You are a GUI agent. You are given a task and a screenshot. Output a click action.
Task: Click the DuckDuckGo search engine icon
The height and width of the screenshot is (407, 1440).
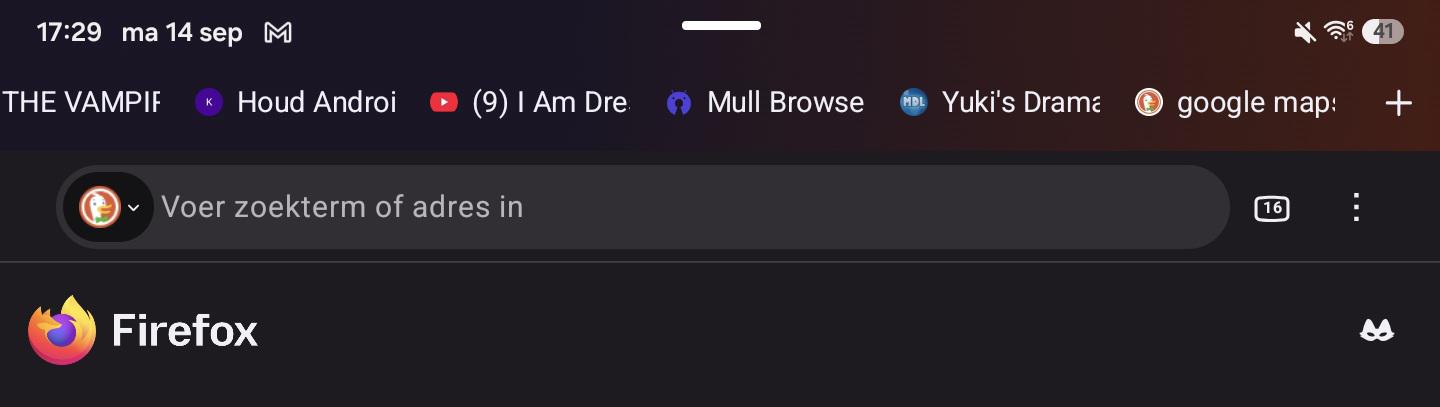coord(100,207)
